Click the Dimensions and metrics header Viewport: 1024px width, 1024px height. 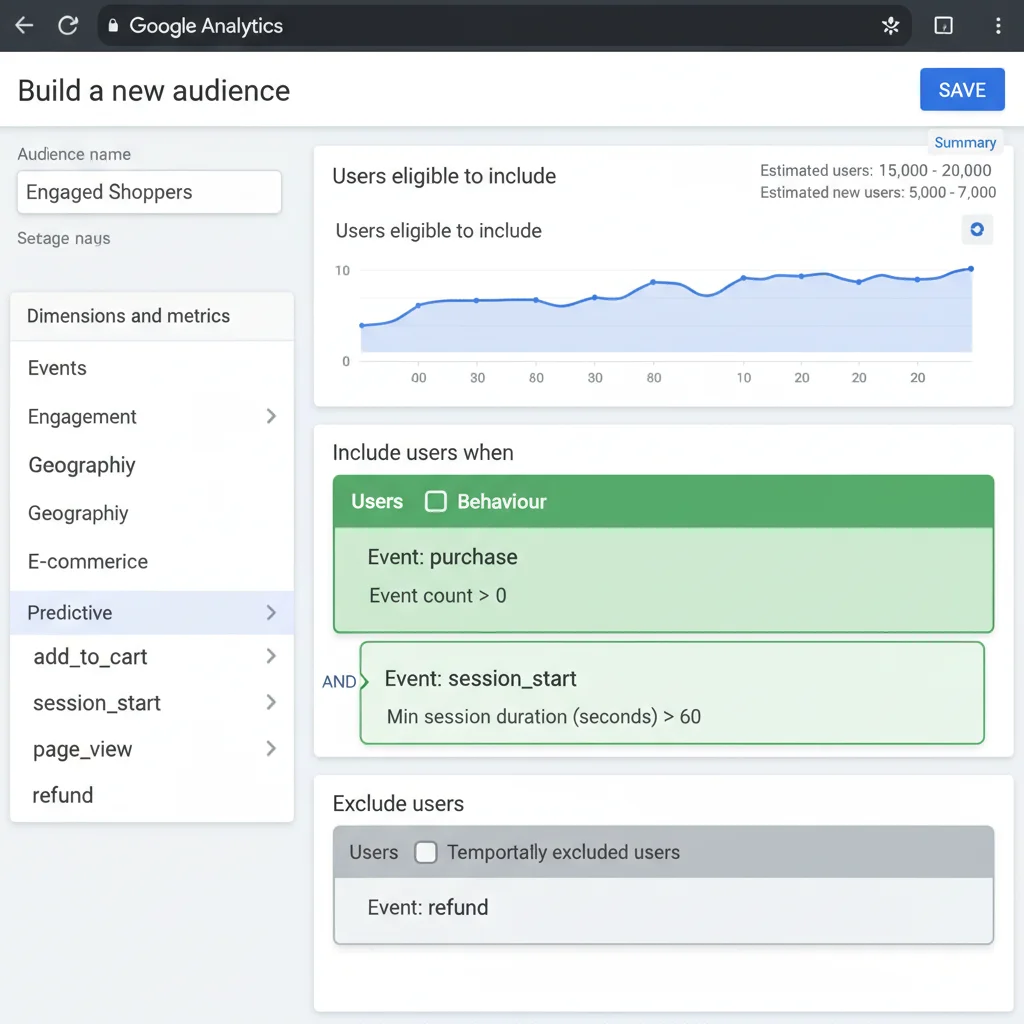coord(152,316)
